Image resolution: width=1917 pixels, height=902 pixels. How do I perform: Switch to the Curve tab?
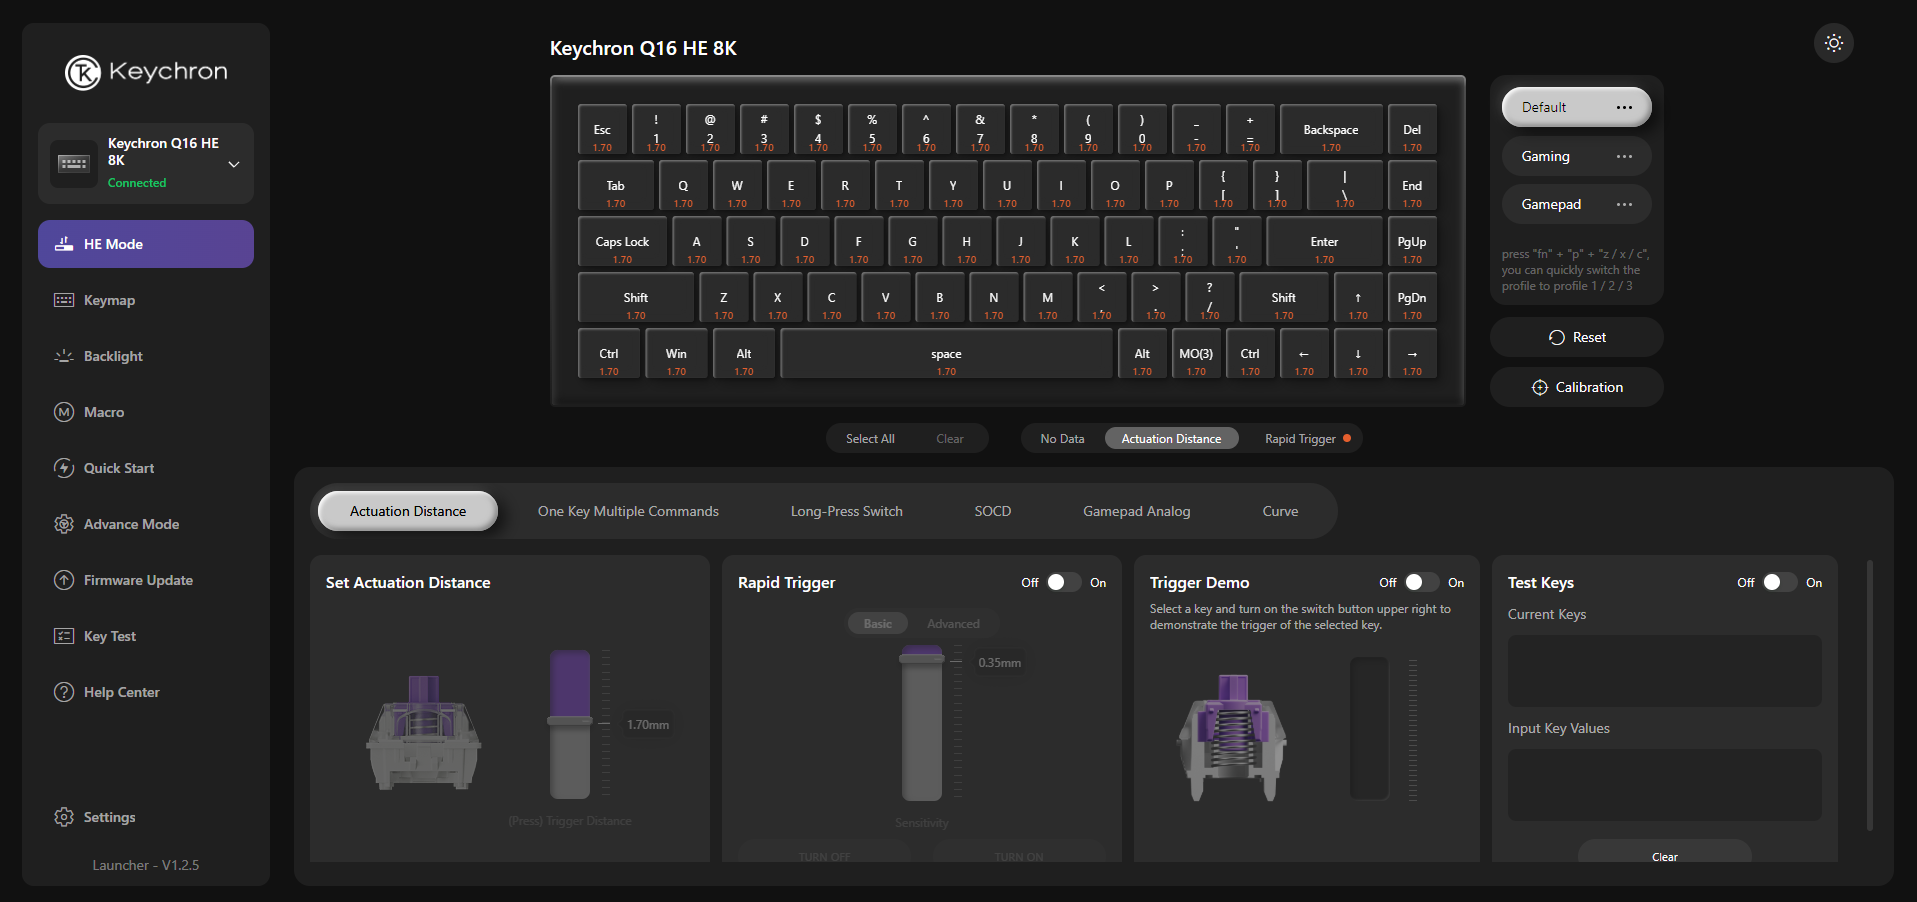(x=1281, y=511)
